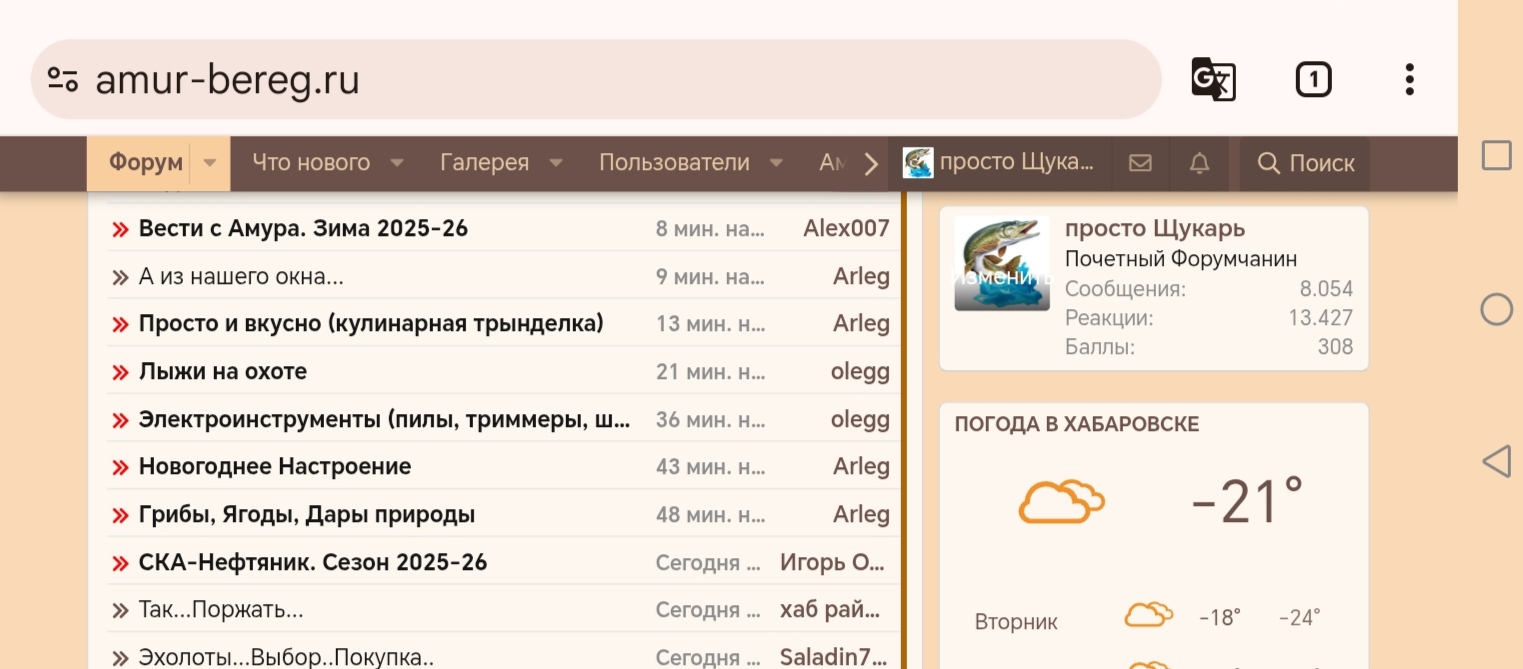Tap the pike fish avatar in the navigation bar

coord(918,162)
